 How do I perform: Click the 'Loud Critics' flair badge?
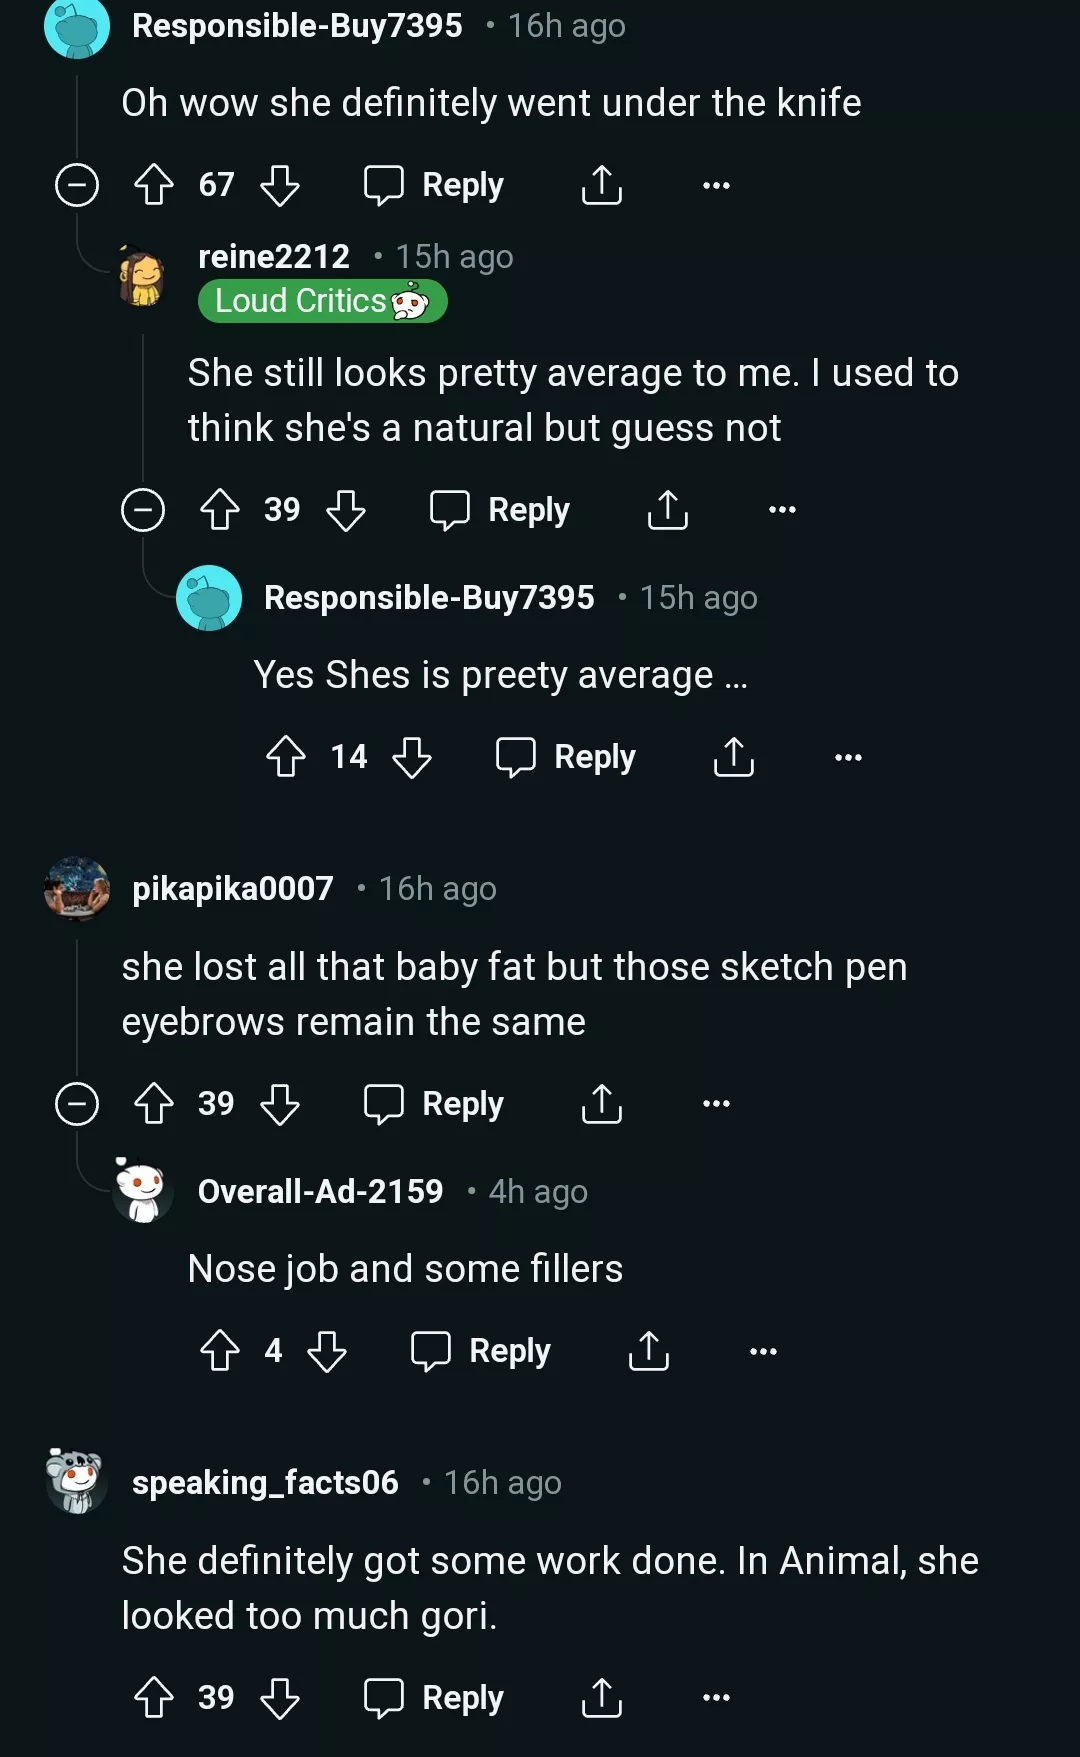(x=322, y=301)
